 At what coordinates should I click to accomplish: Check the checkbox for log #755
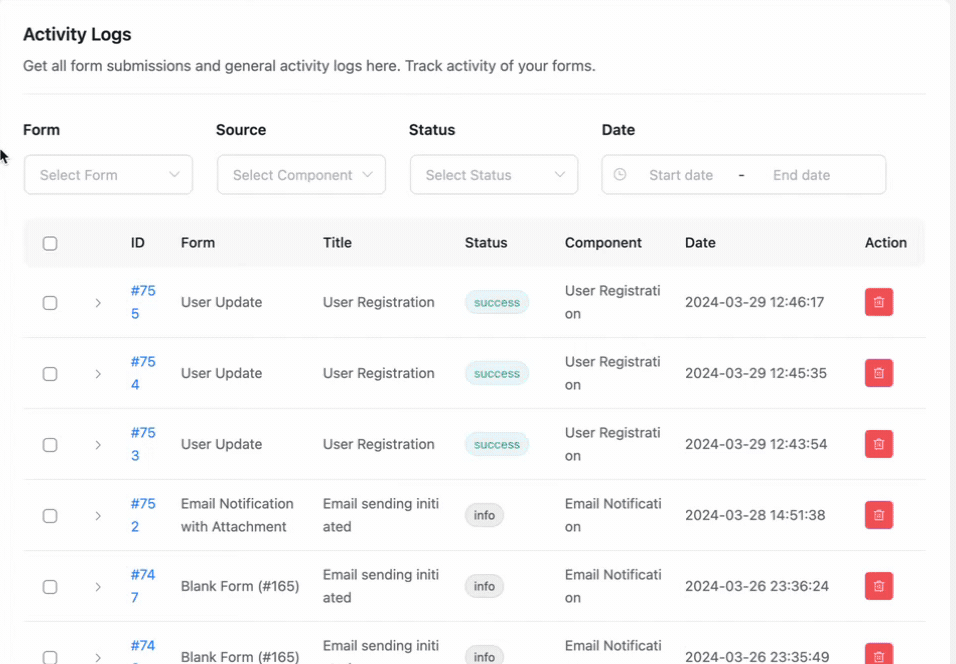point(50,303)
